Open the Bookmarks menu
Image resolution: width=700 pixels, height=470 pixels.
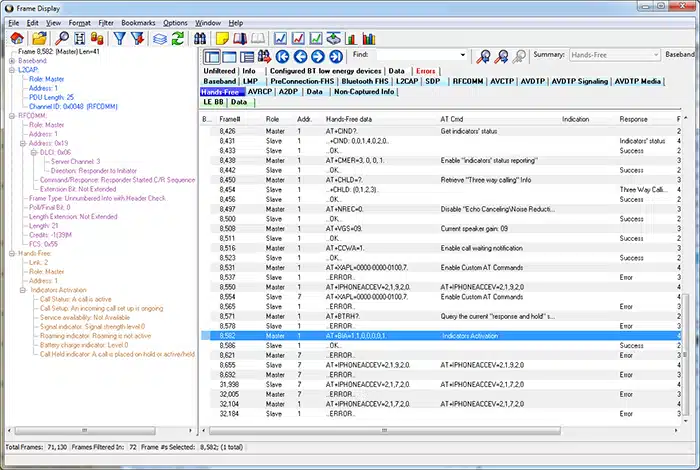point(139,22)
